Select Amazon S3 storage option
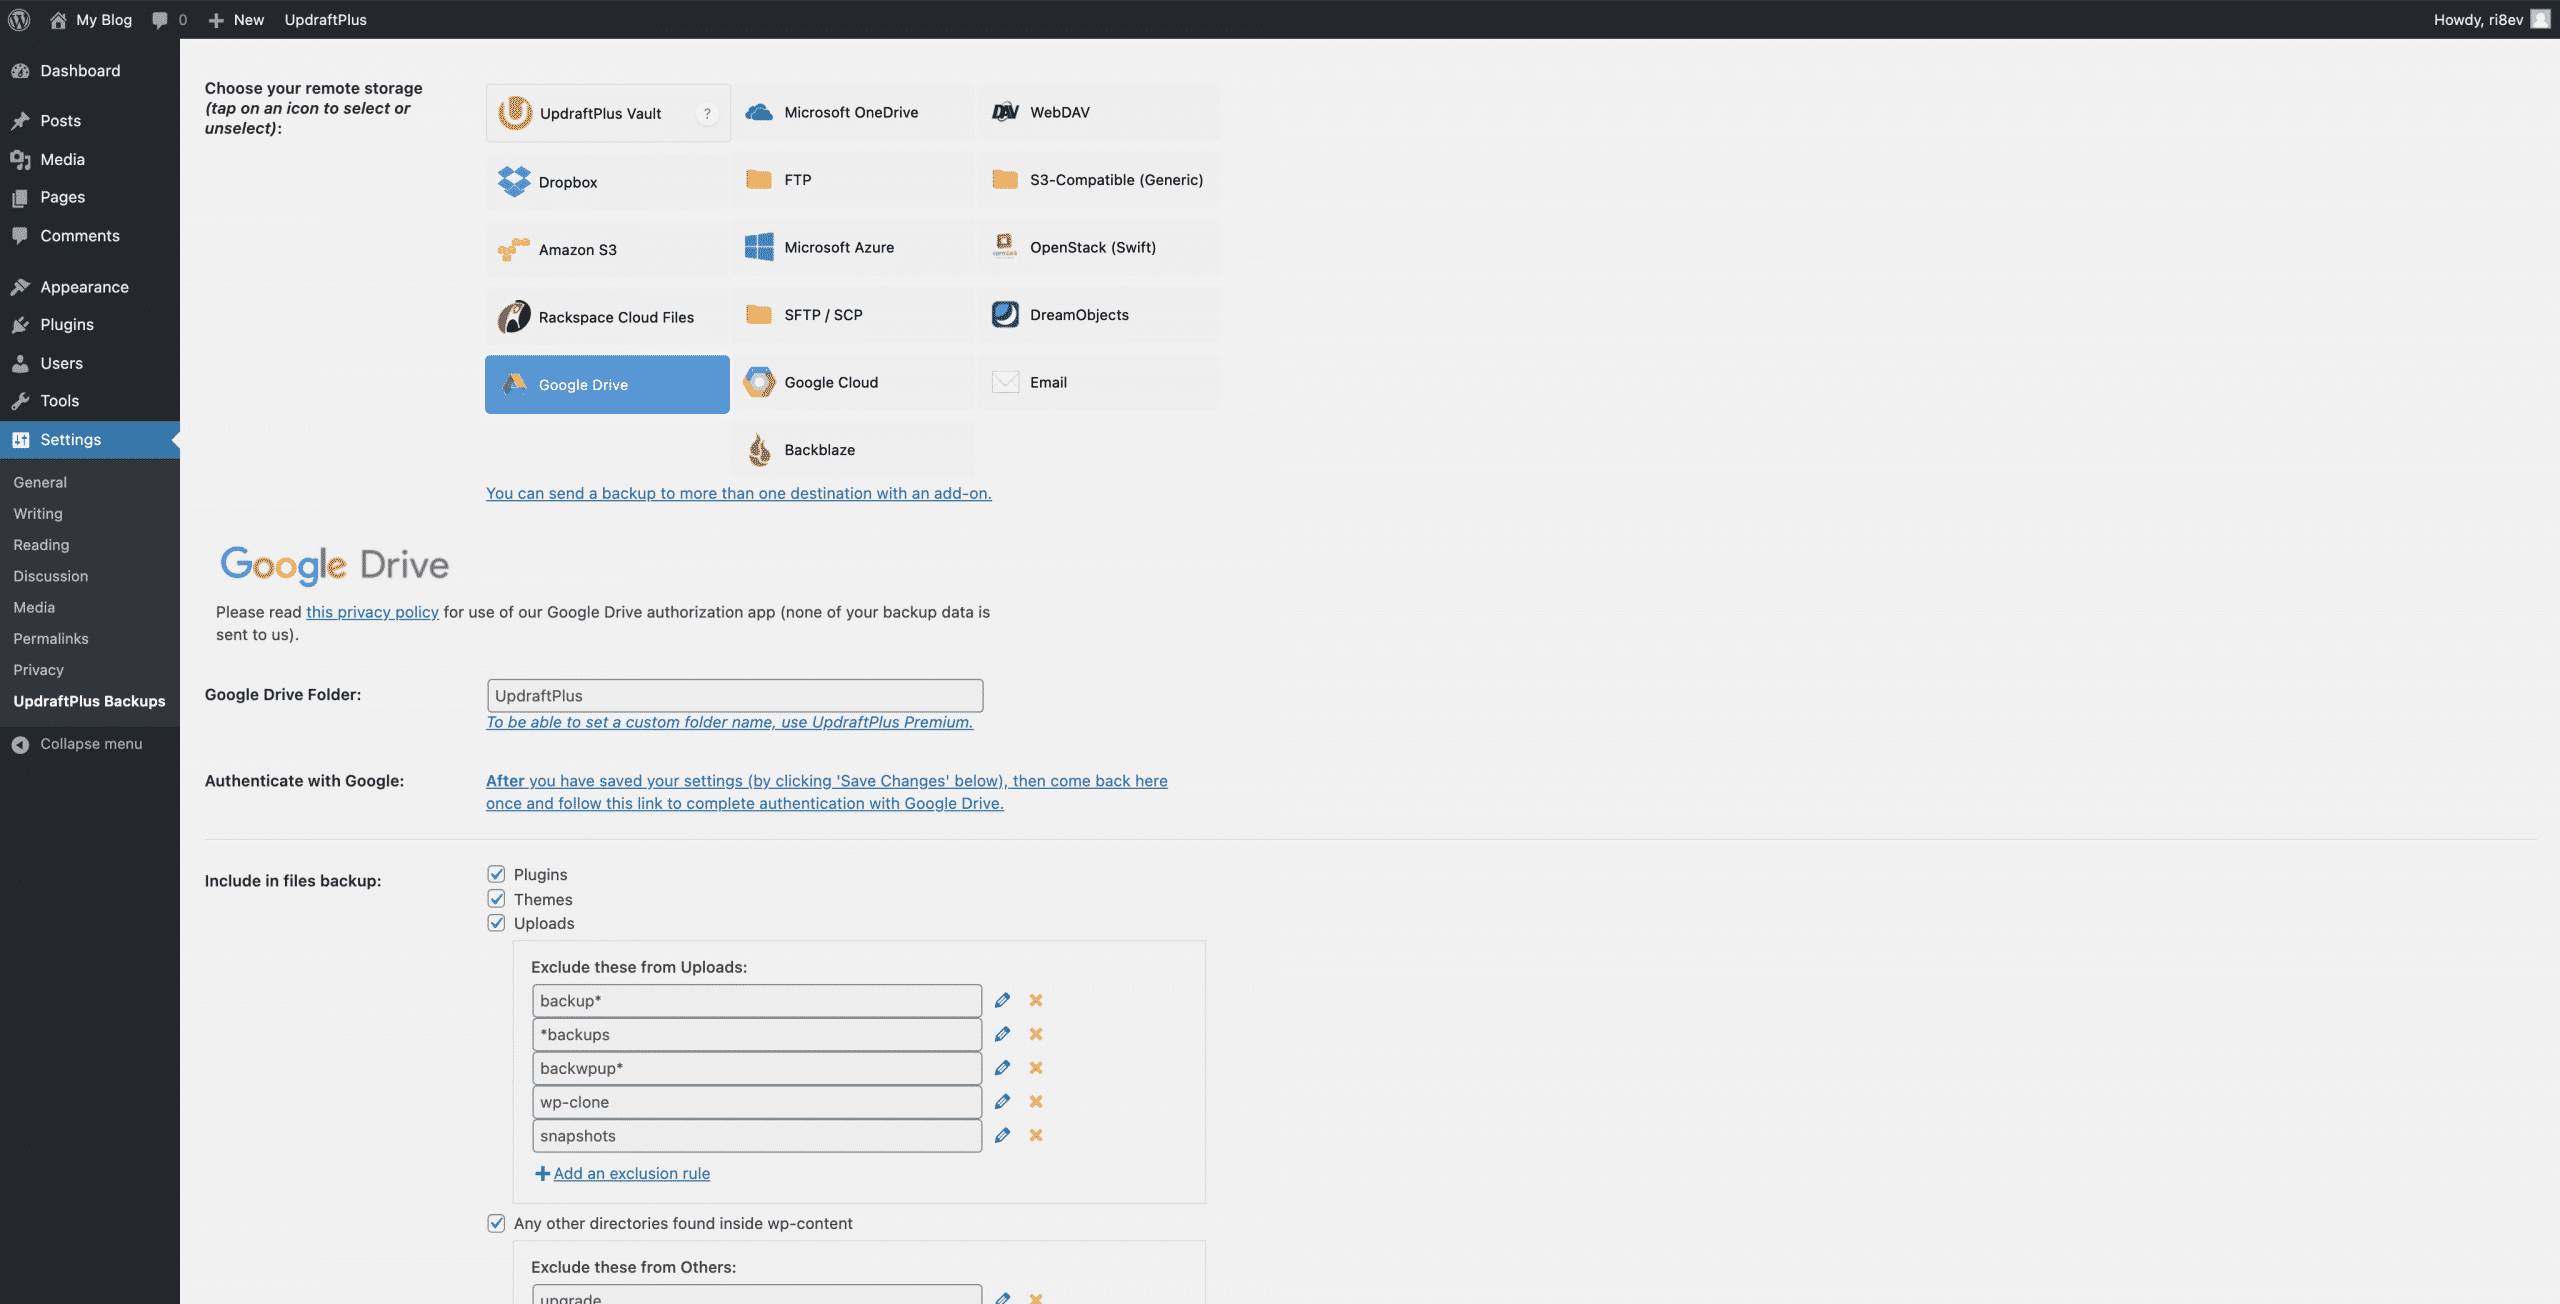 (607, 249)
